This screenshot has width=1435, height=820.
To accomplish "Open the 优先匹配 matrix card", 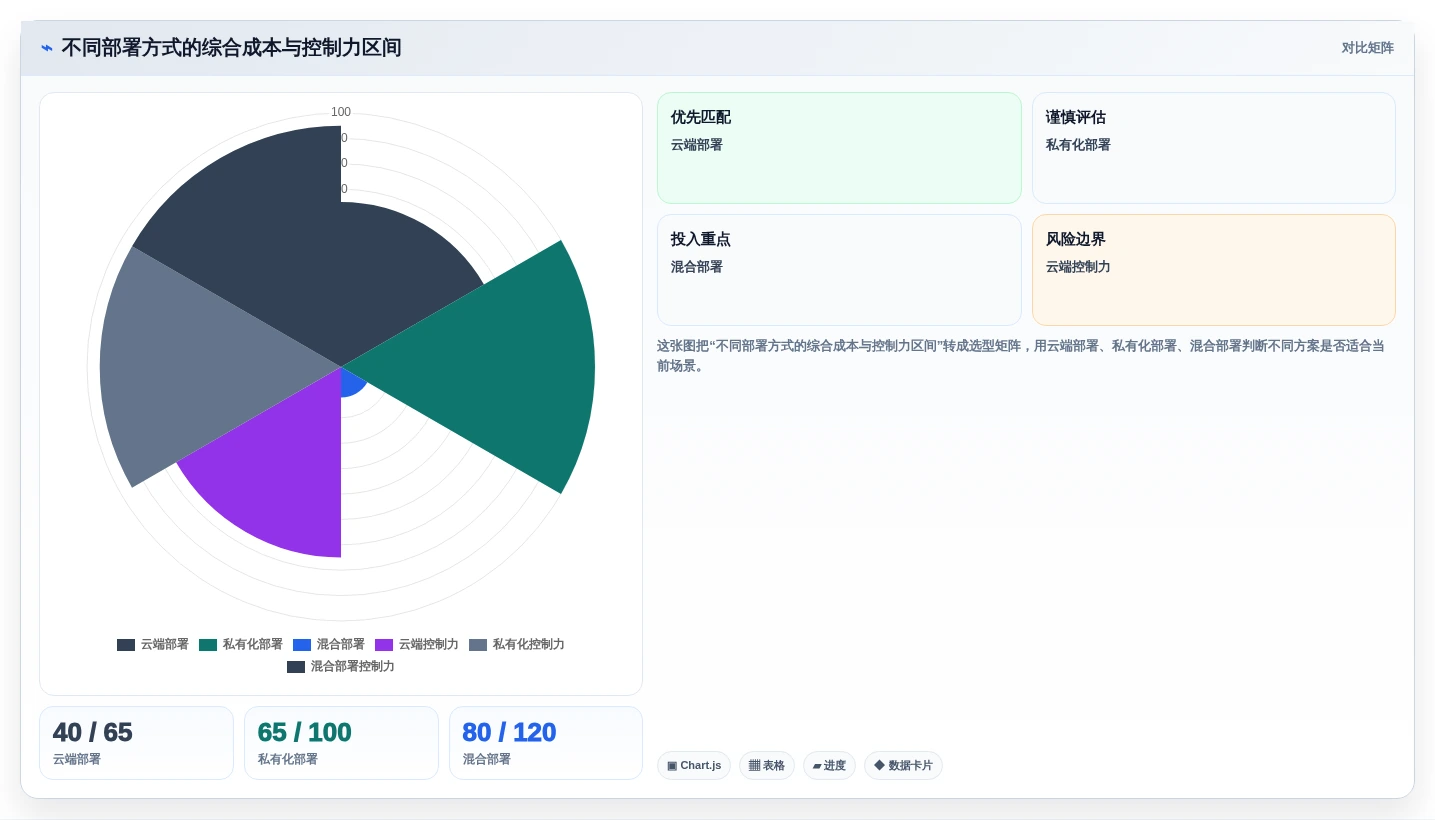I will point(839,148).
